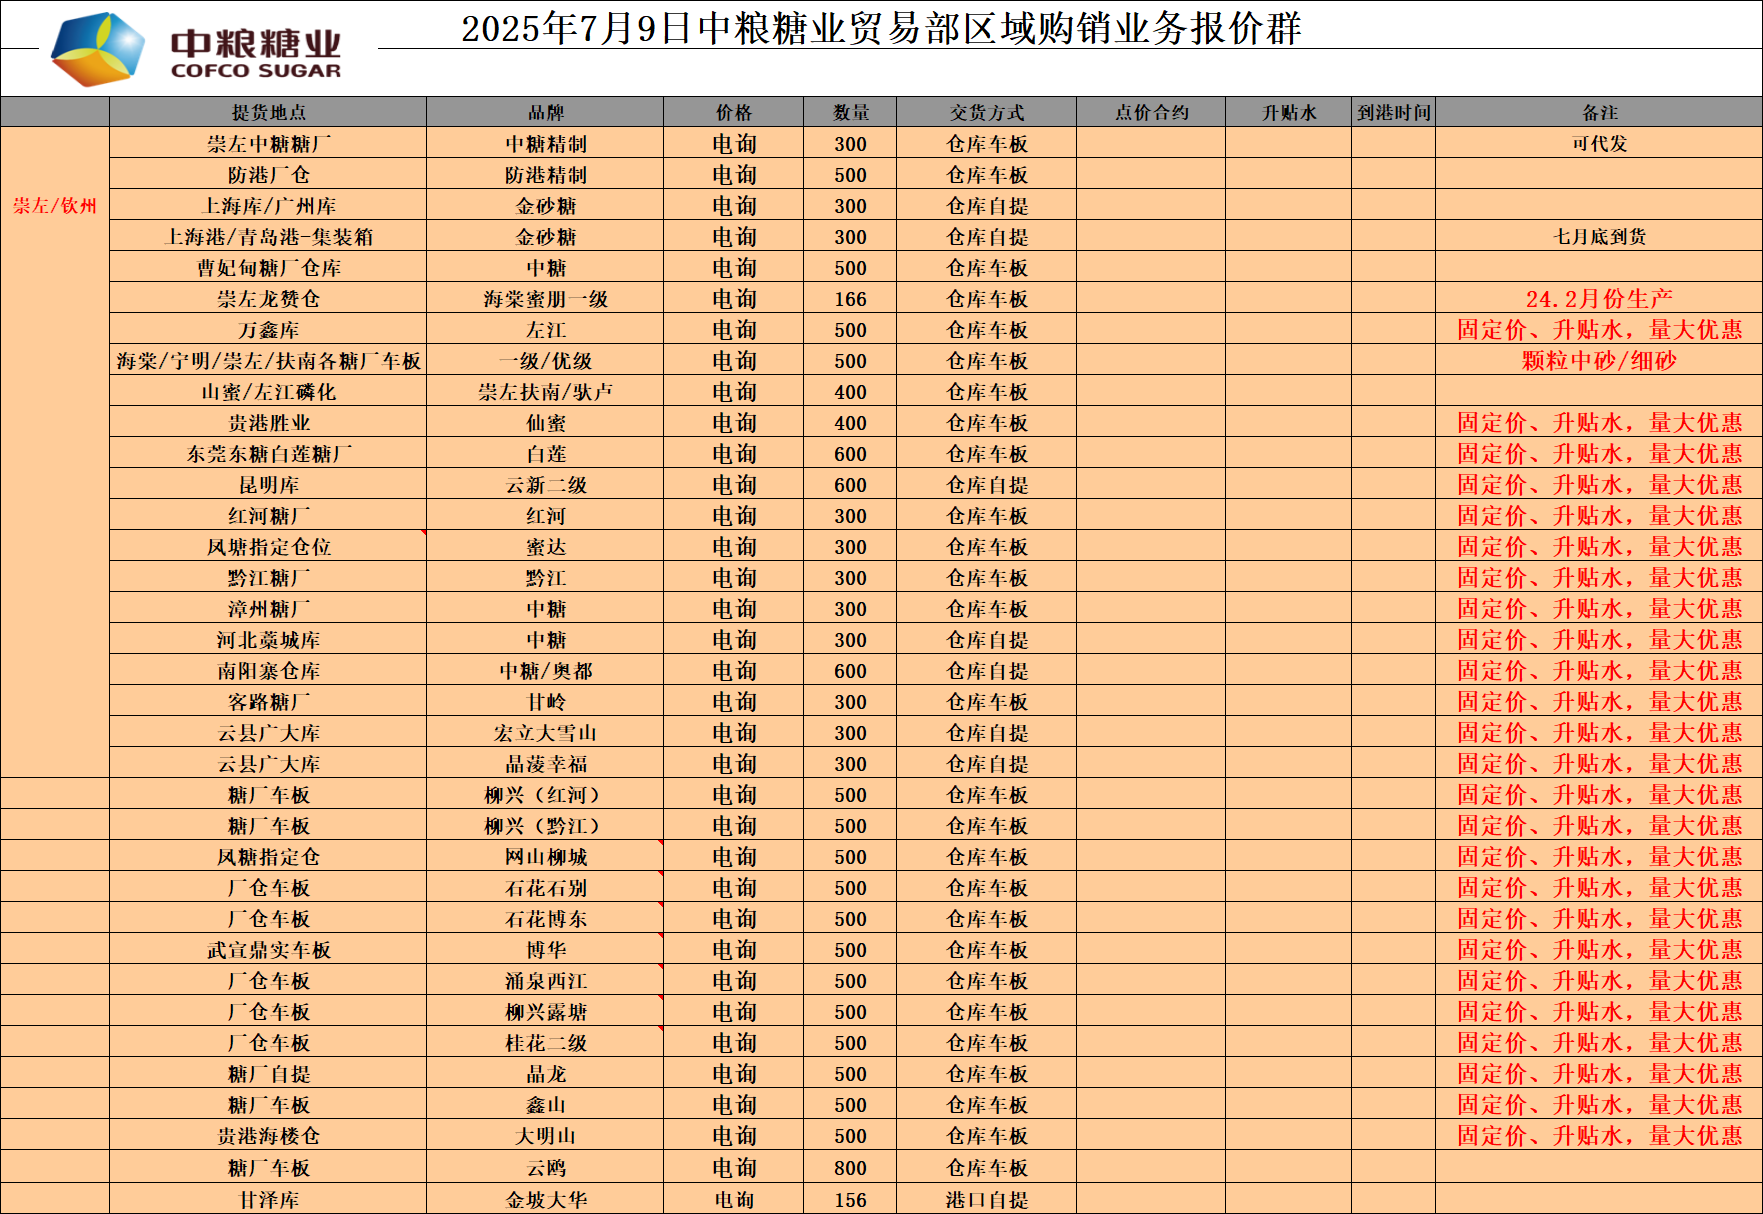Image resolution: width=1763 pixels, height=1214 pixels.
Task: Click the COFCO Sugar logo
Action: [198, 50]
